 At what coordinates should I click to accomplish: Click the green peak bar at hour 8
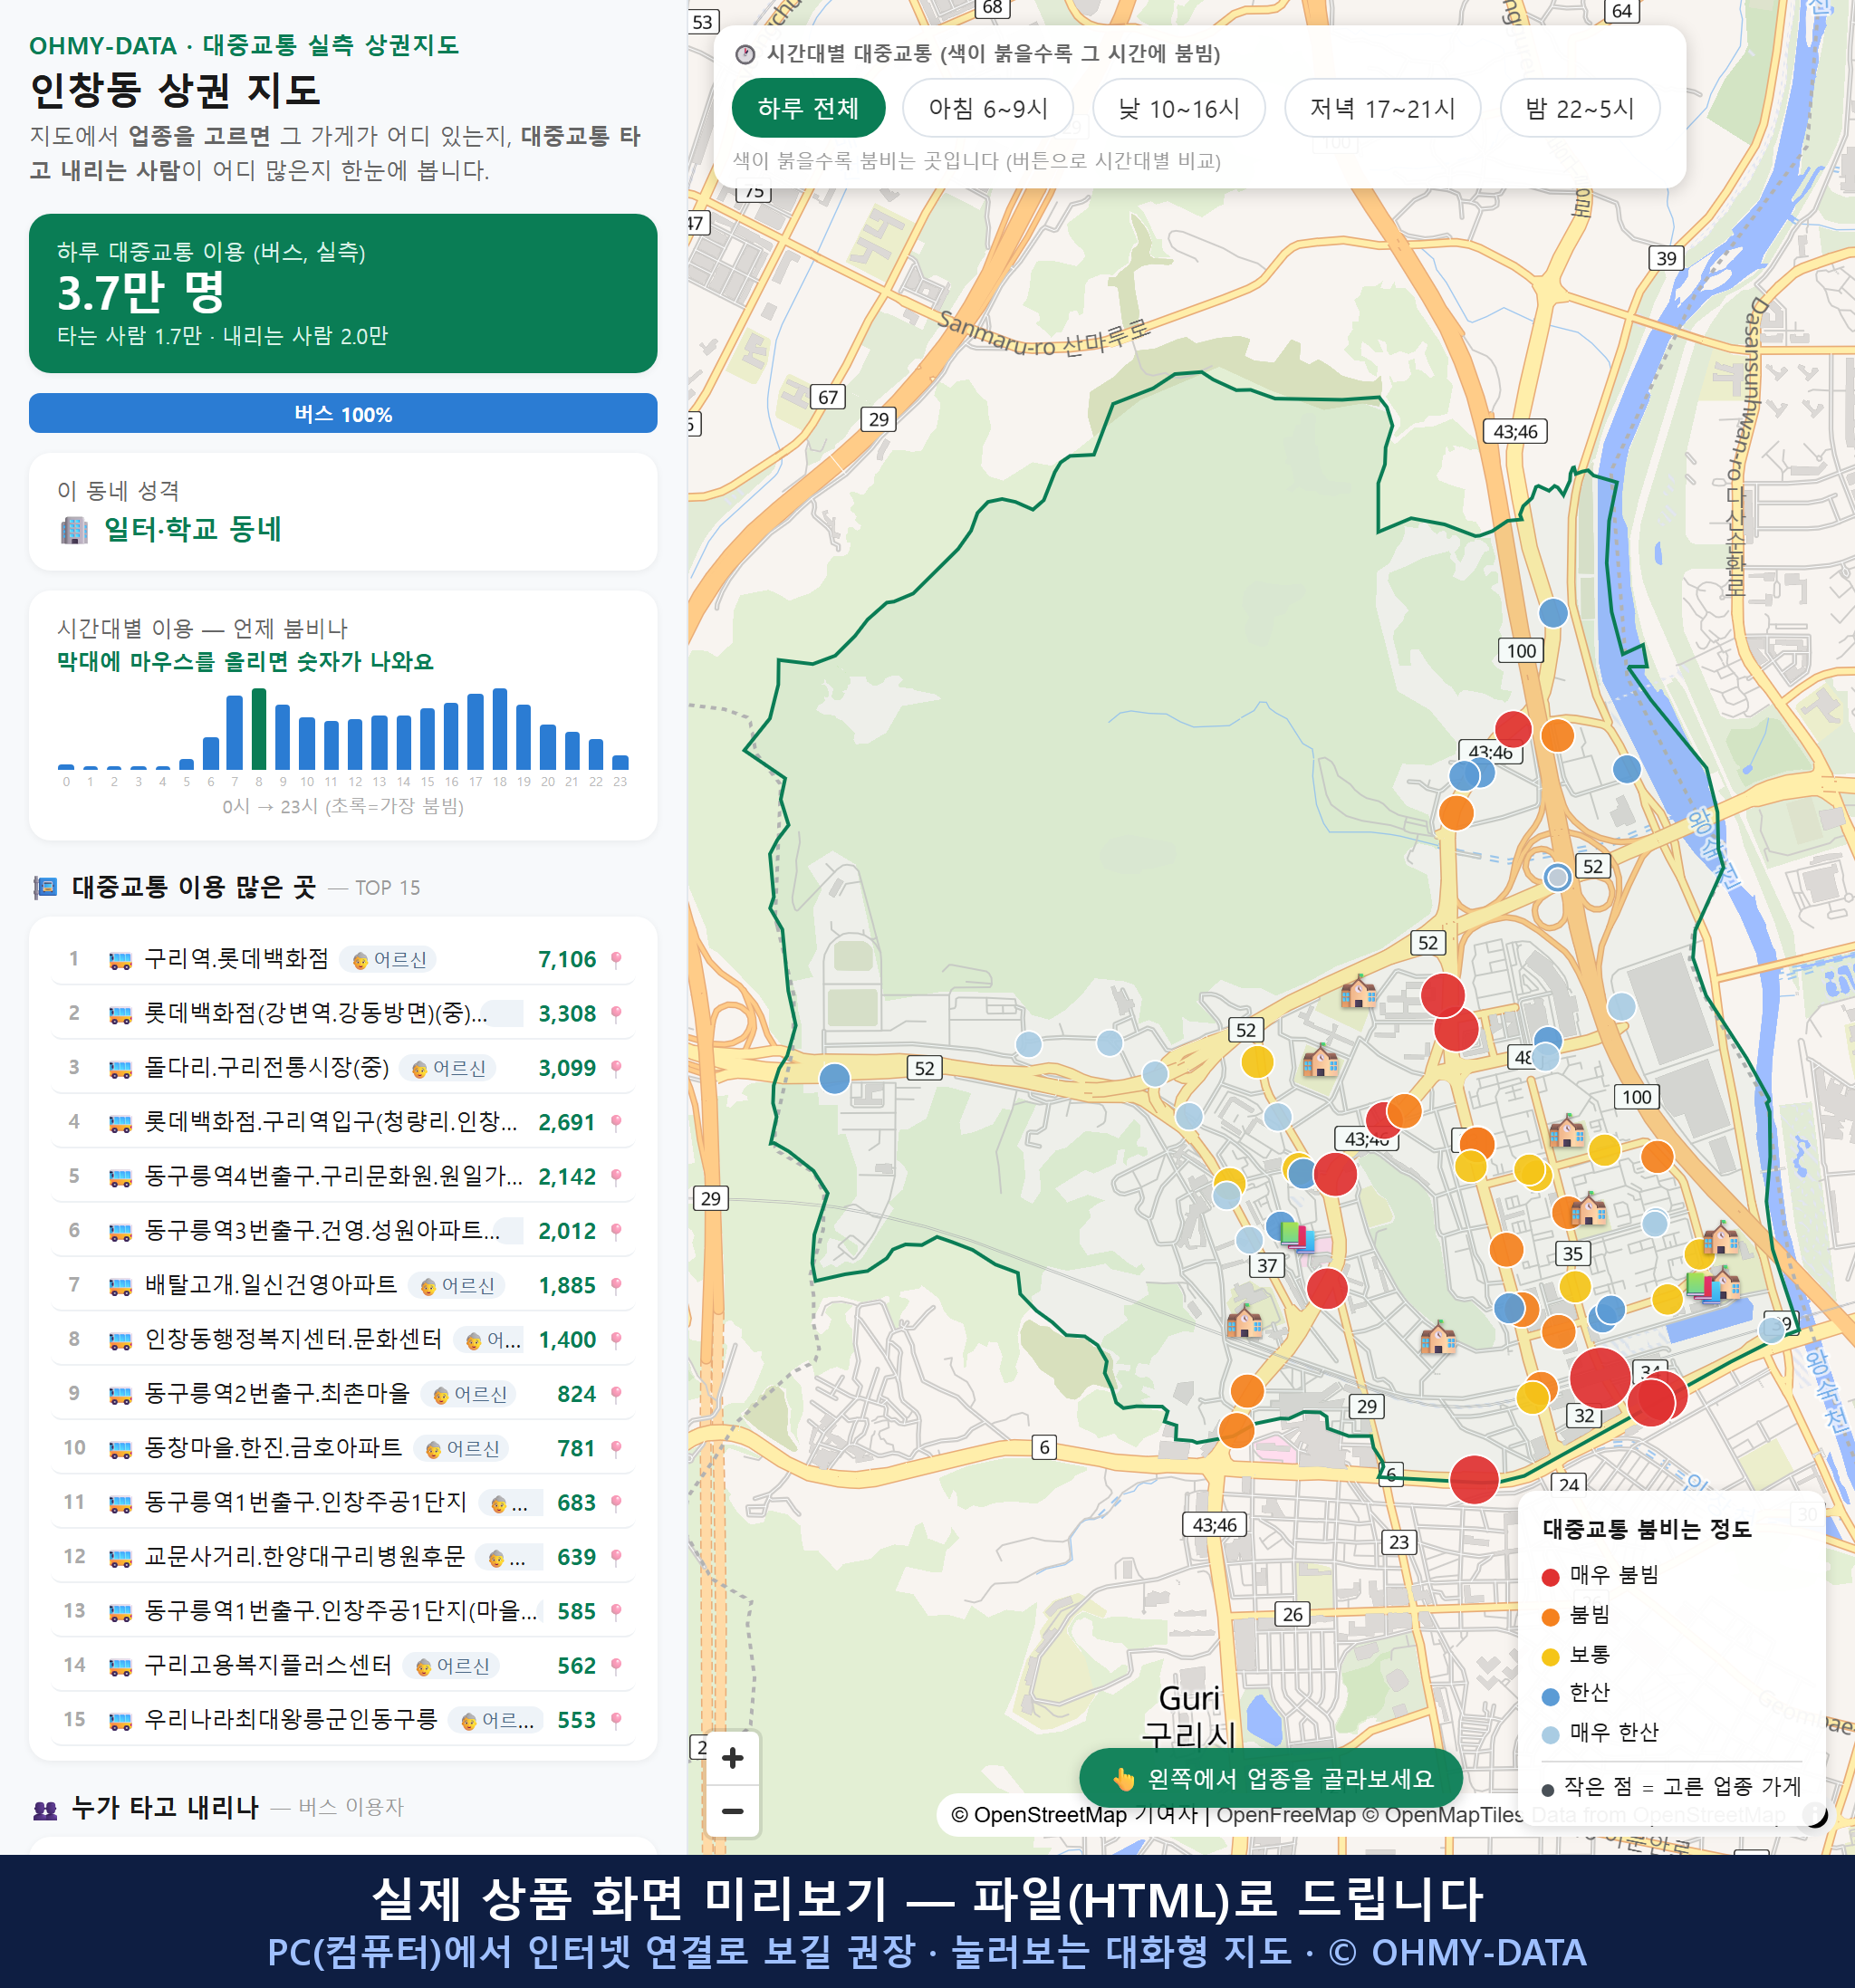click(259, 728)
